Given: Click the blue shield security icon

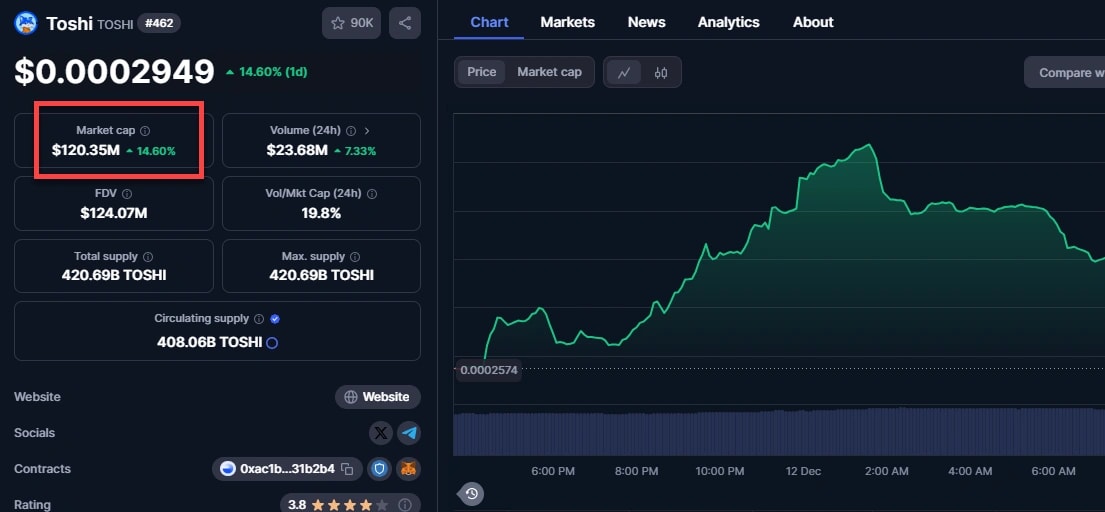Looking at the screenshot, I should 380,469.
